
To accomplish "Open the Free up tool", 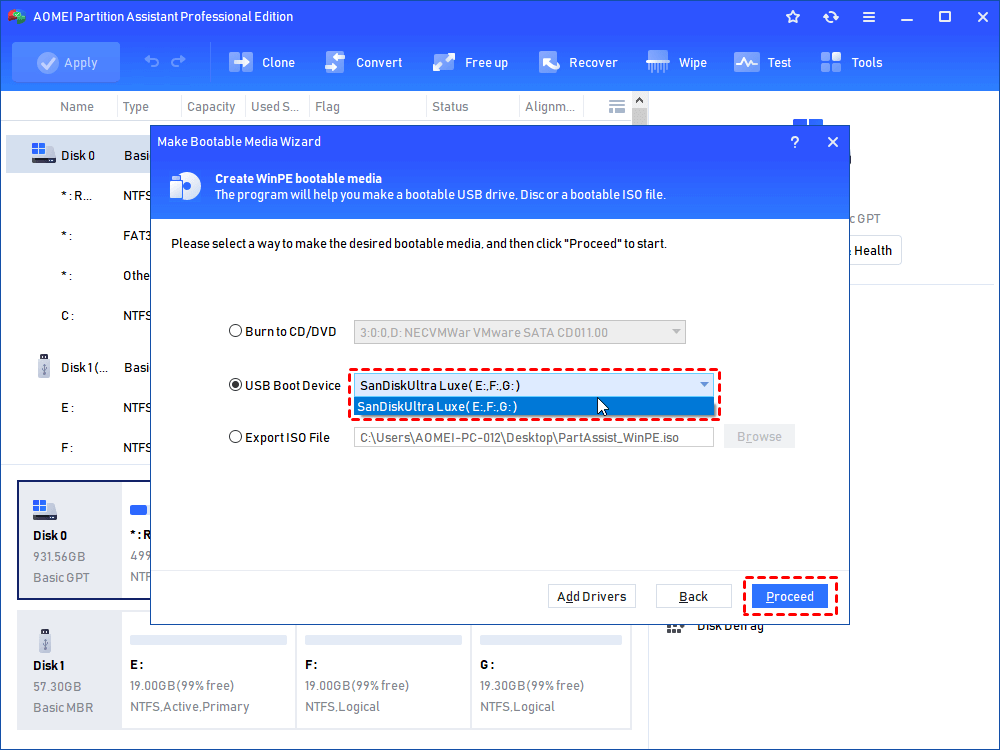I will [470, 62].
